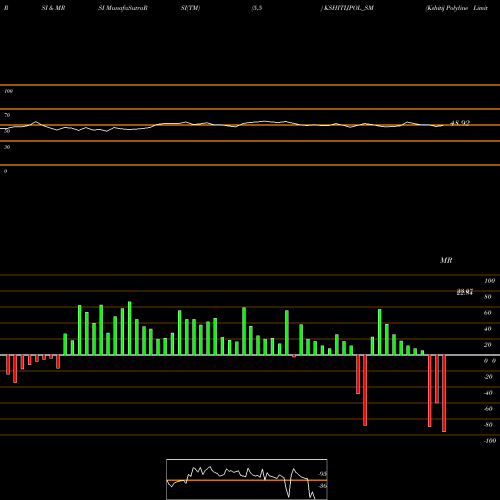The image size is (500, 500).
Task: Click the RSI current value 48.92
Action: coord(460,123)
